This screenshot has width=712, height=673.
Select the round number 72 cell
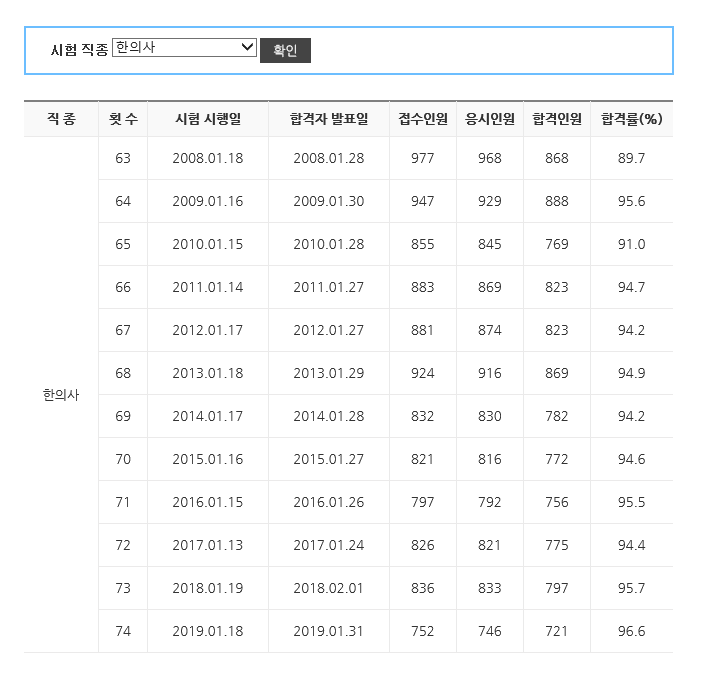pyautogui.click(x=123, y=545)
